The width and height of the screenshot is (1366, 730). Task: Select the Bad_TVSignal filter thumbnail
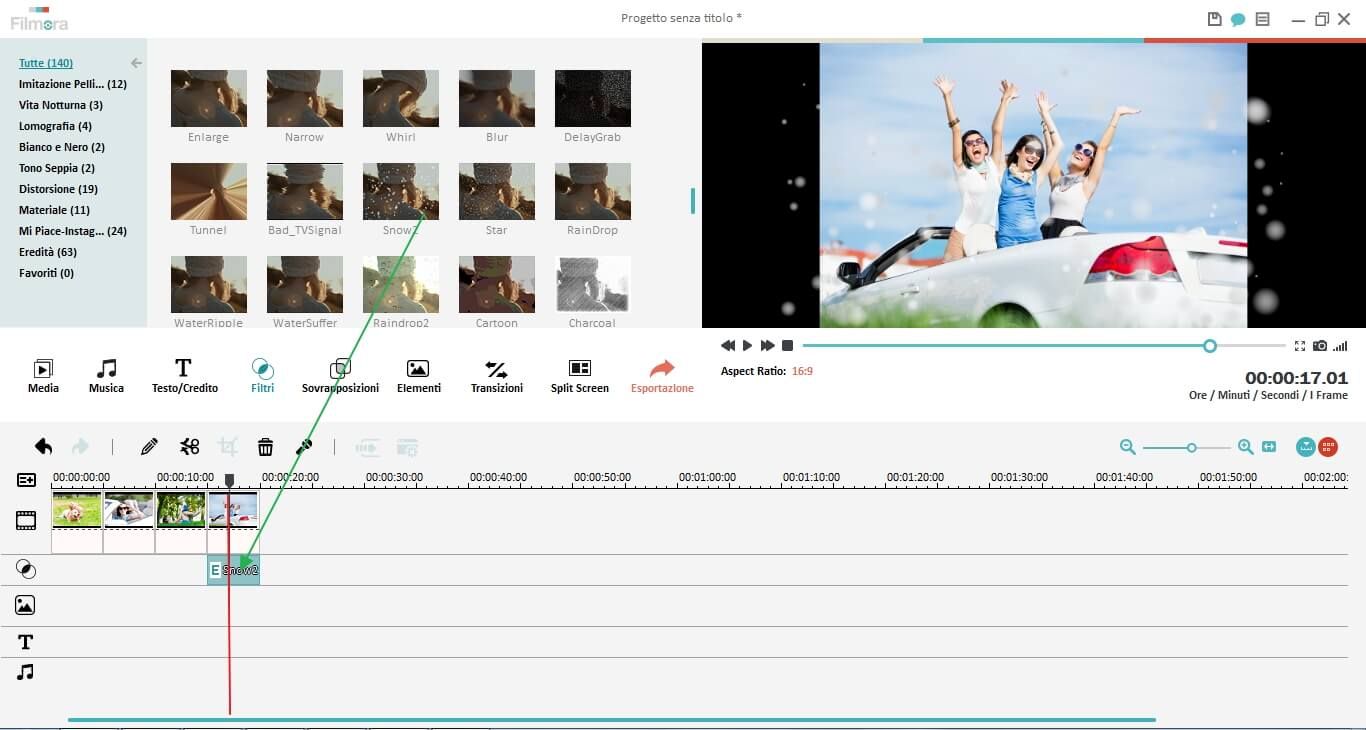pyautogui.click(x=305, y=191)
